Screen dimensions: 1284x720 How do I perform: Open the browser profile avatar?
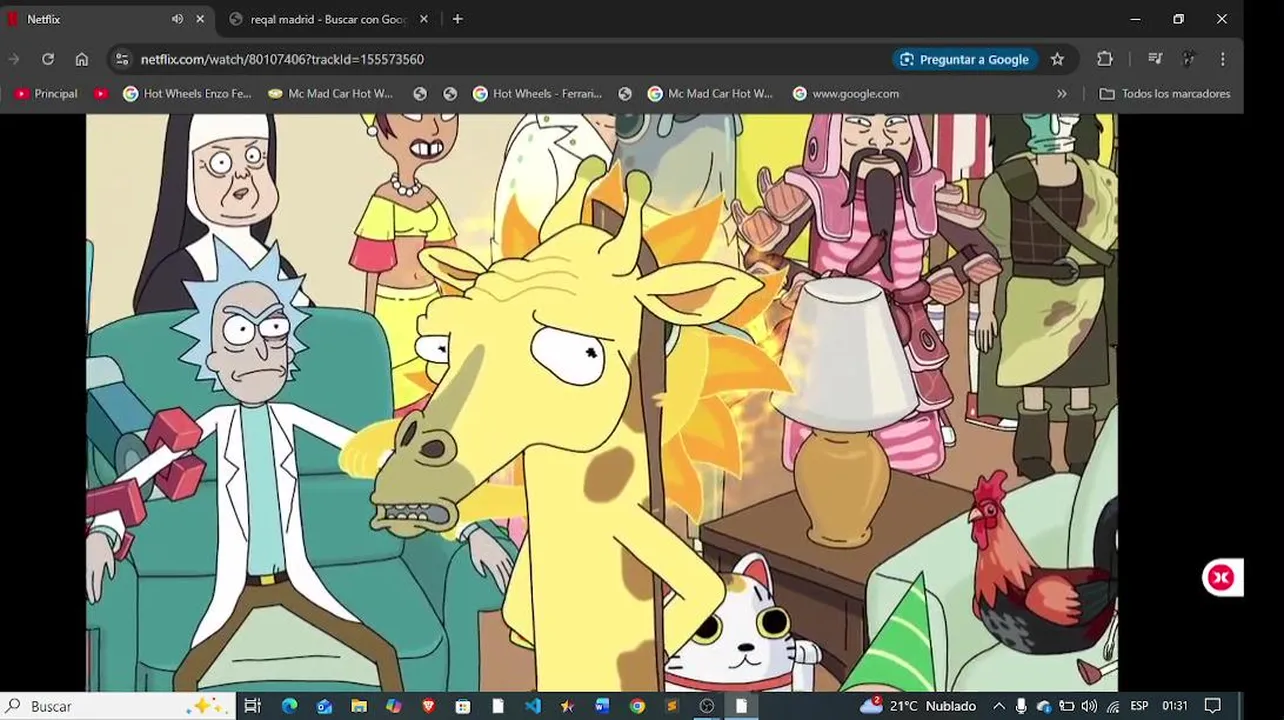(x=1189, y=59)
